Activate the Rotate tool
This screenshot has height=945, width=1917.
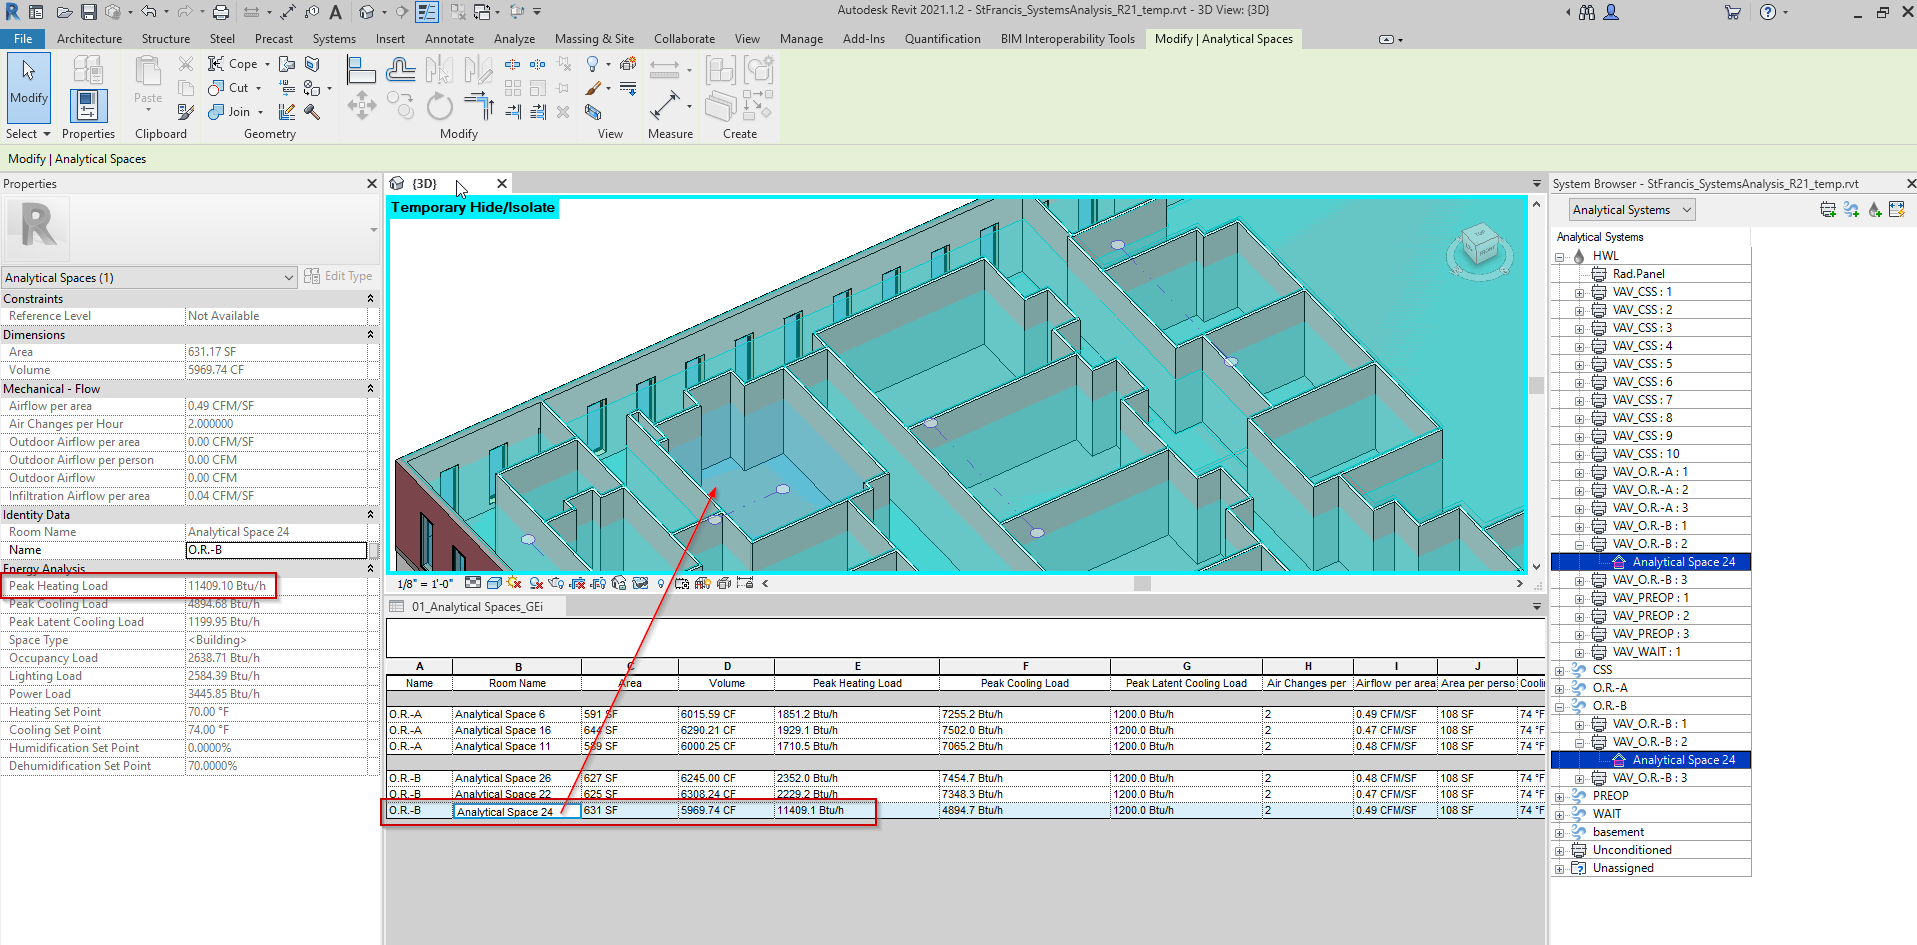pos(440,107)
